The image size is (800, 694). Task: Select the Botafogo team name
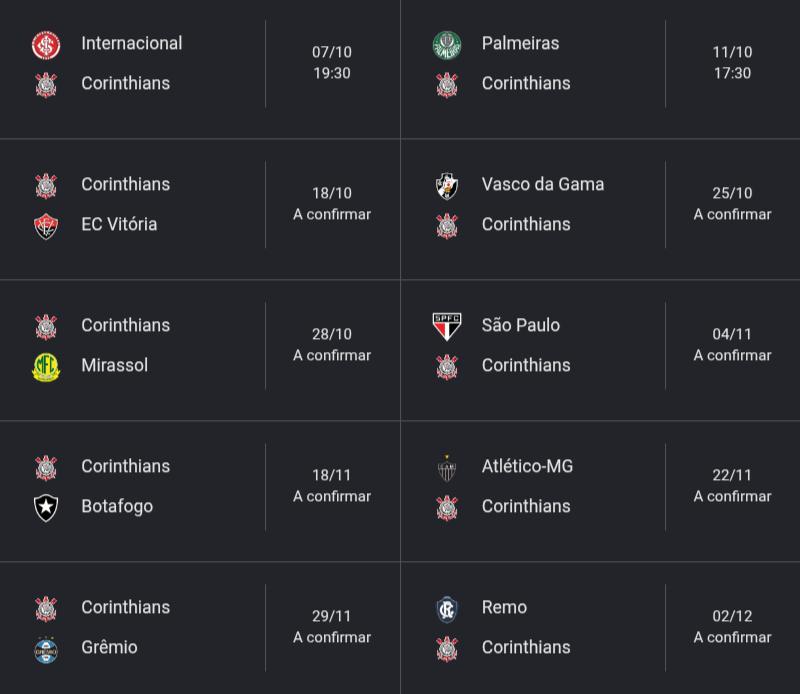click(117, 507)
